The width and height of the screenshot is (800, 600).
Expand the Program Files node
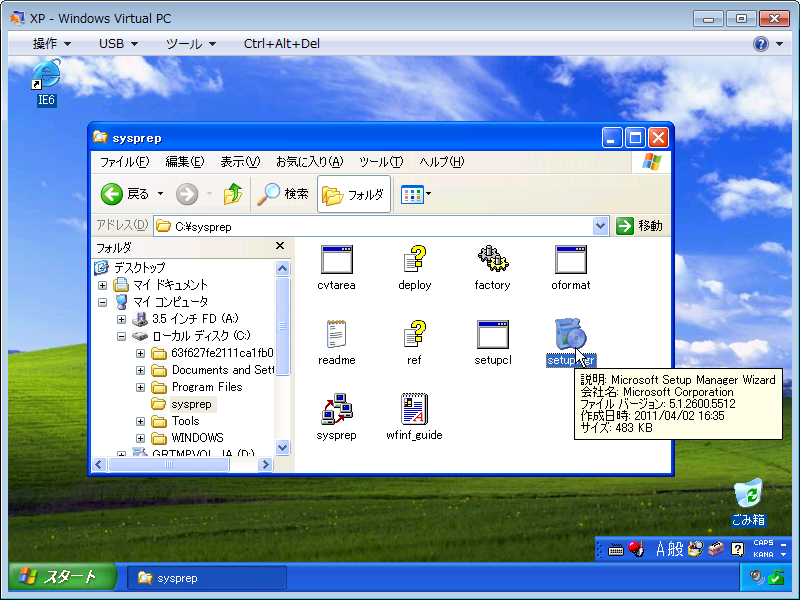140,387
